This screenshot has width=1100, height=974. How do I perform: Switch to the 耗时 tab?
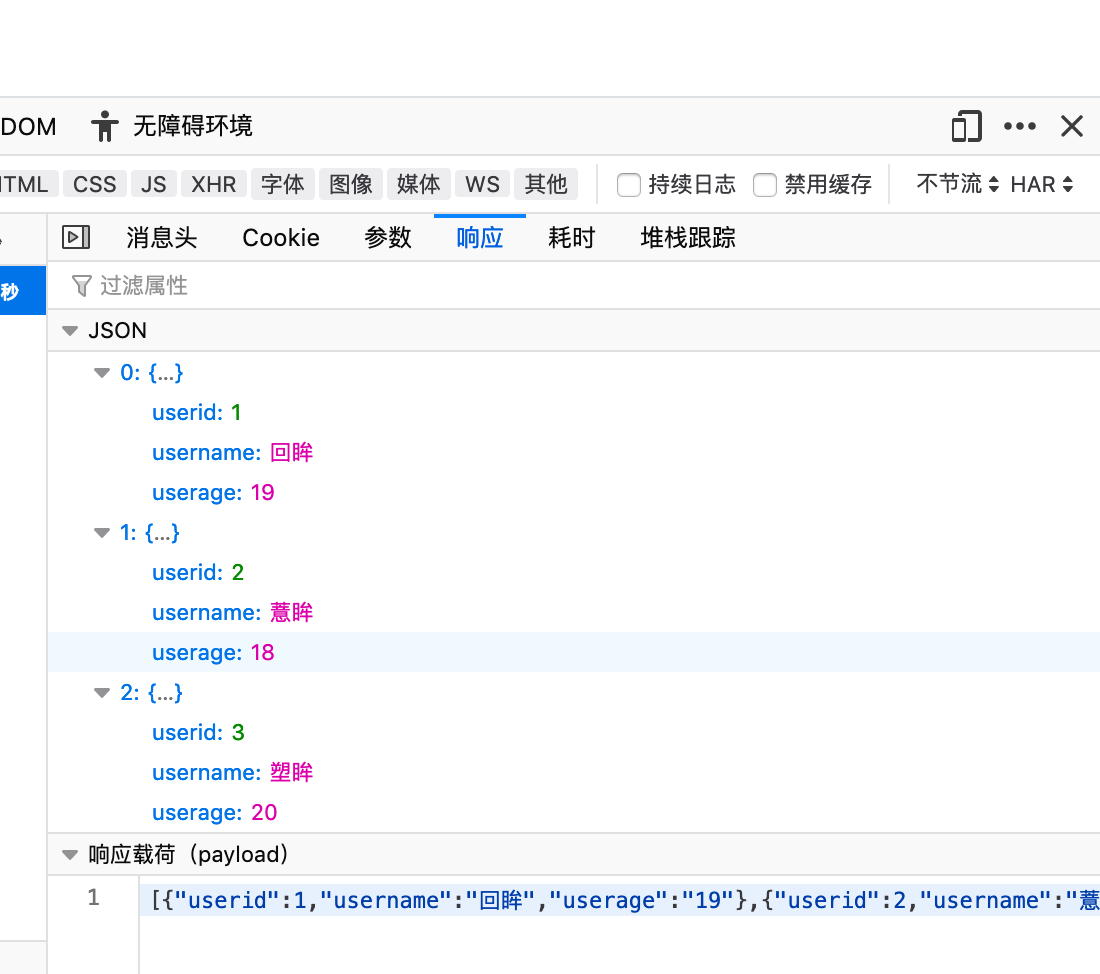coord(572,237)
